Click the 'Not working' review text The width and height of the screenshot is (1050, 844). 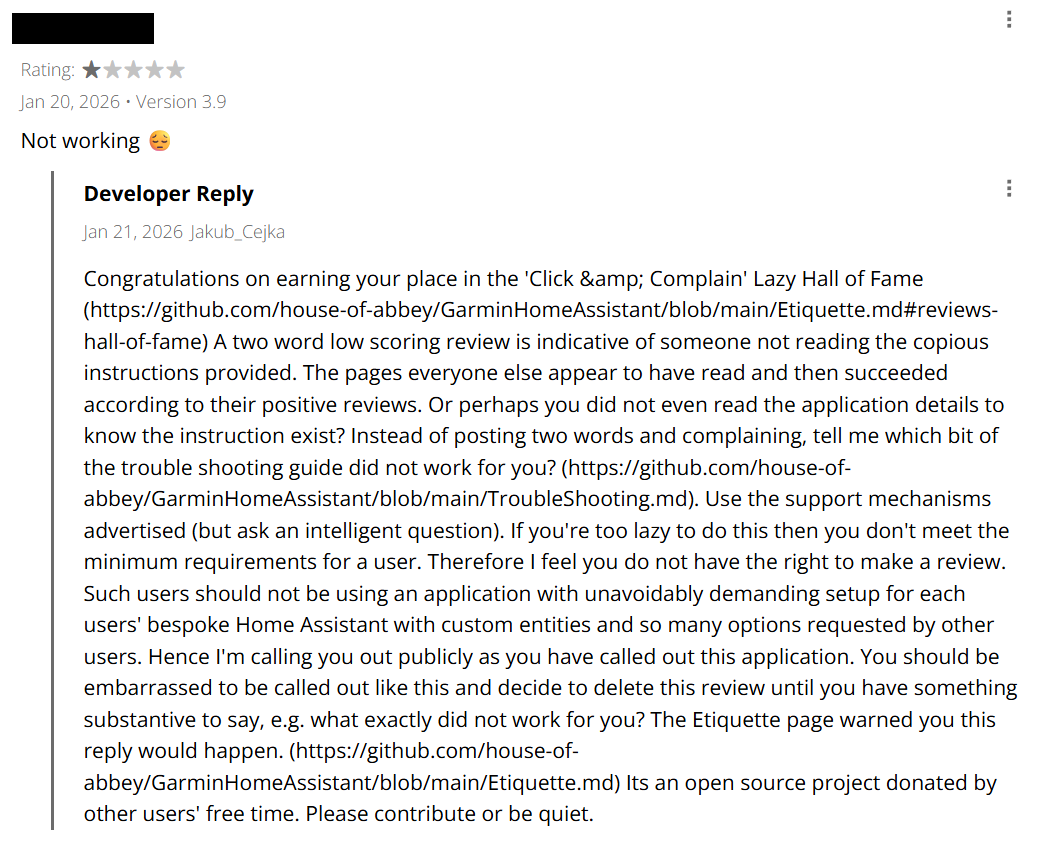click(80, 141)
